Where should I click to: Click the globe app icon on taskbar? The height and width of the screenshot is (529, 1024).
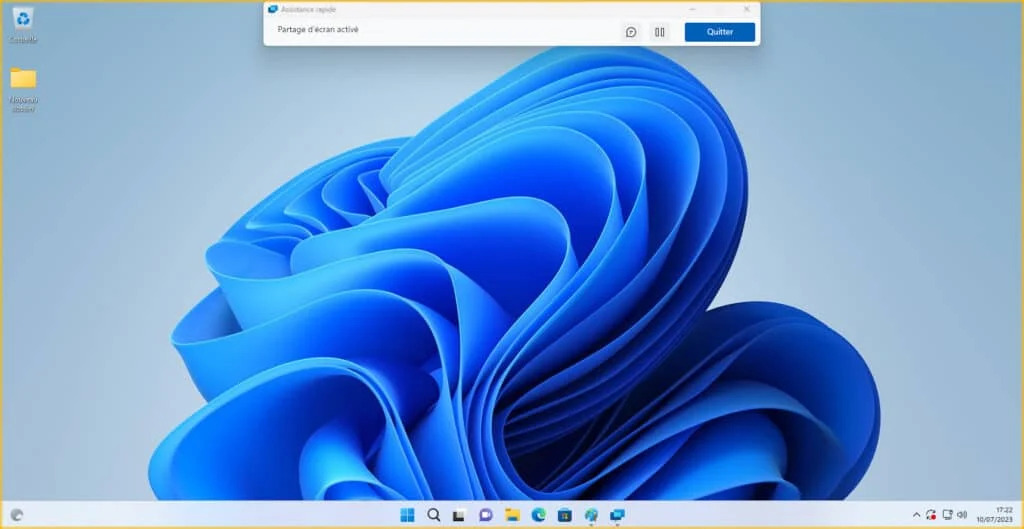coord(591,515)
